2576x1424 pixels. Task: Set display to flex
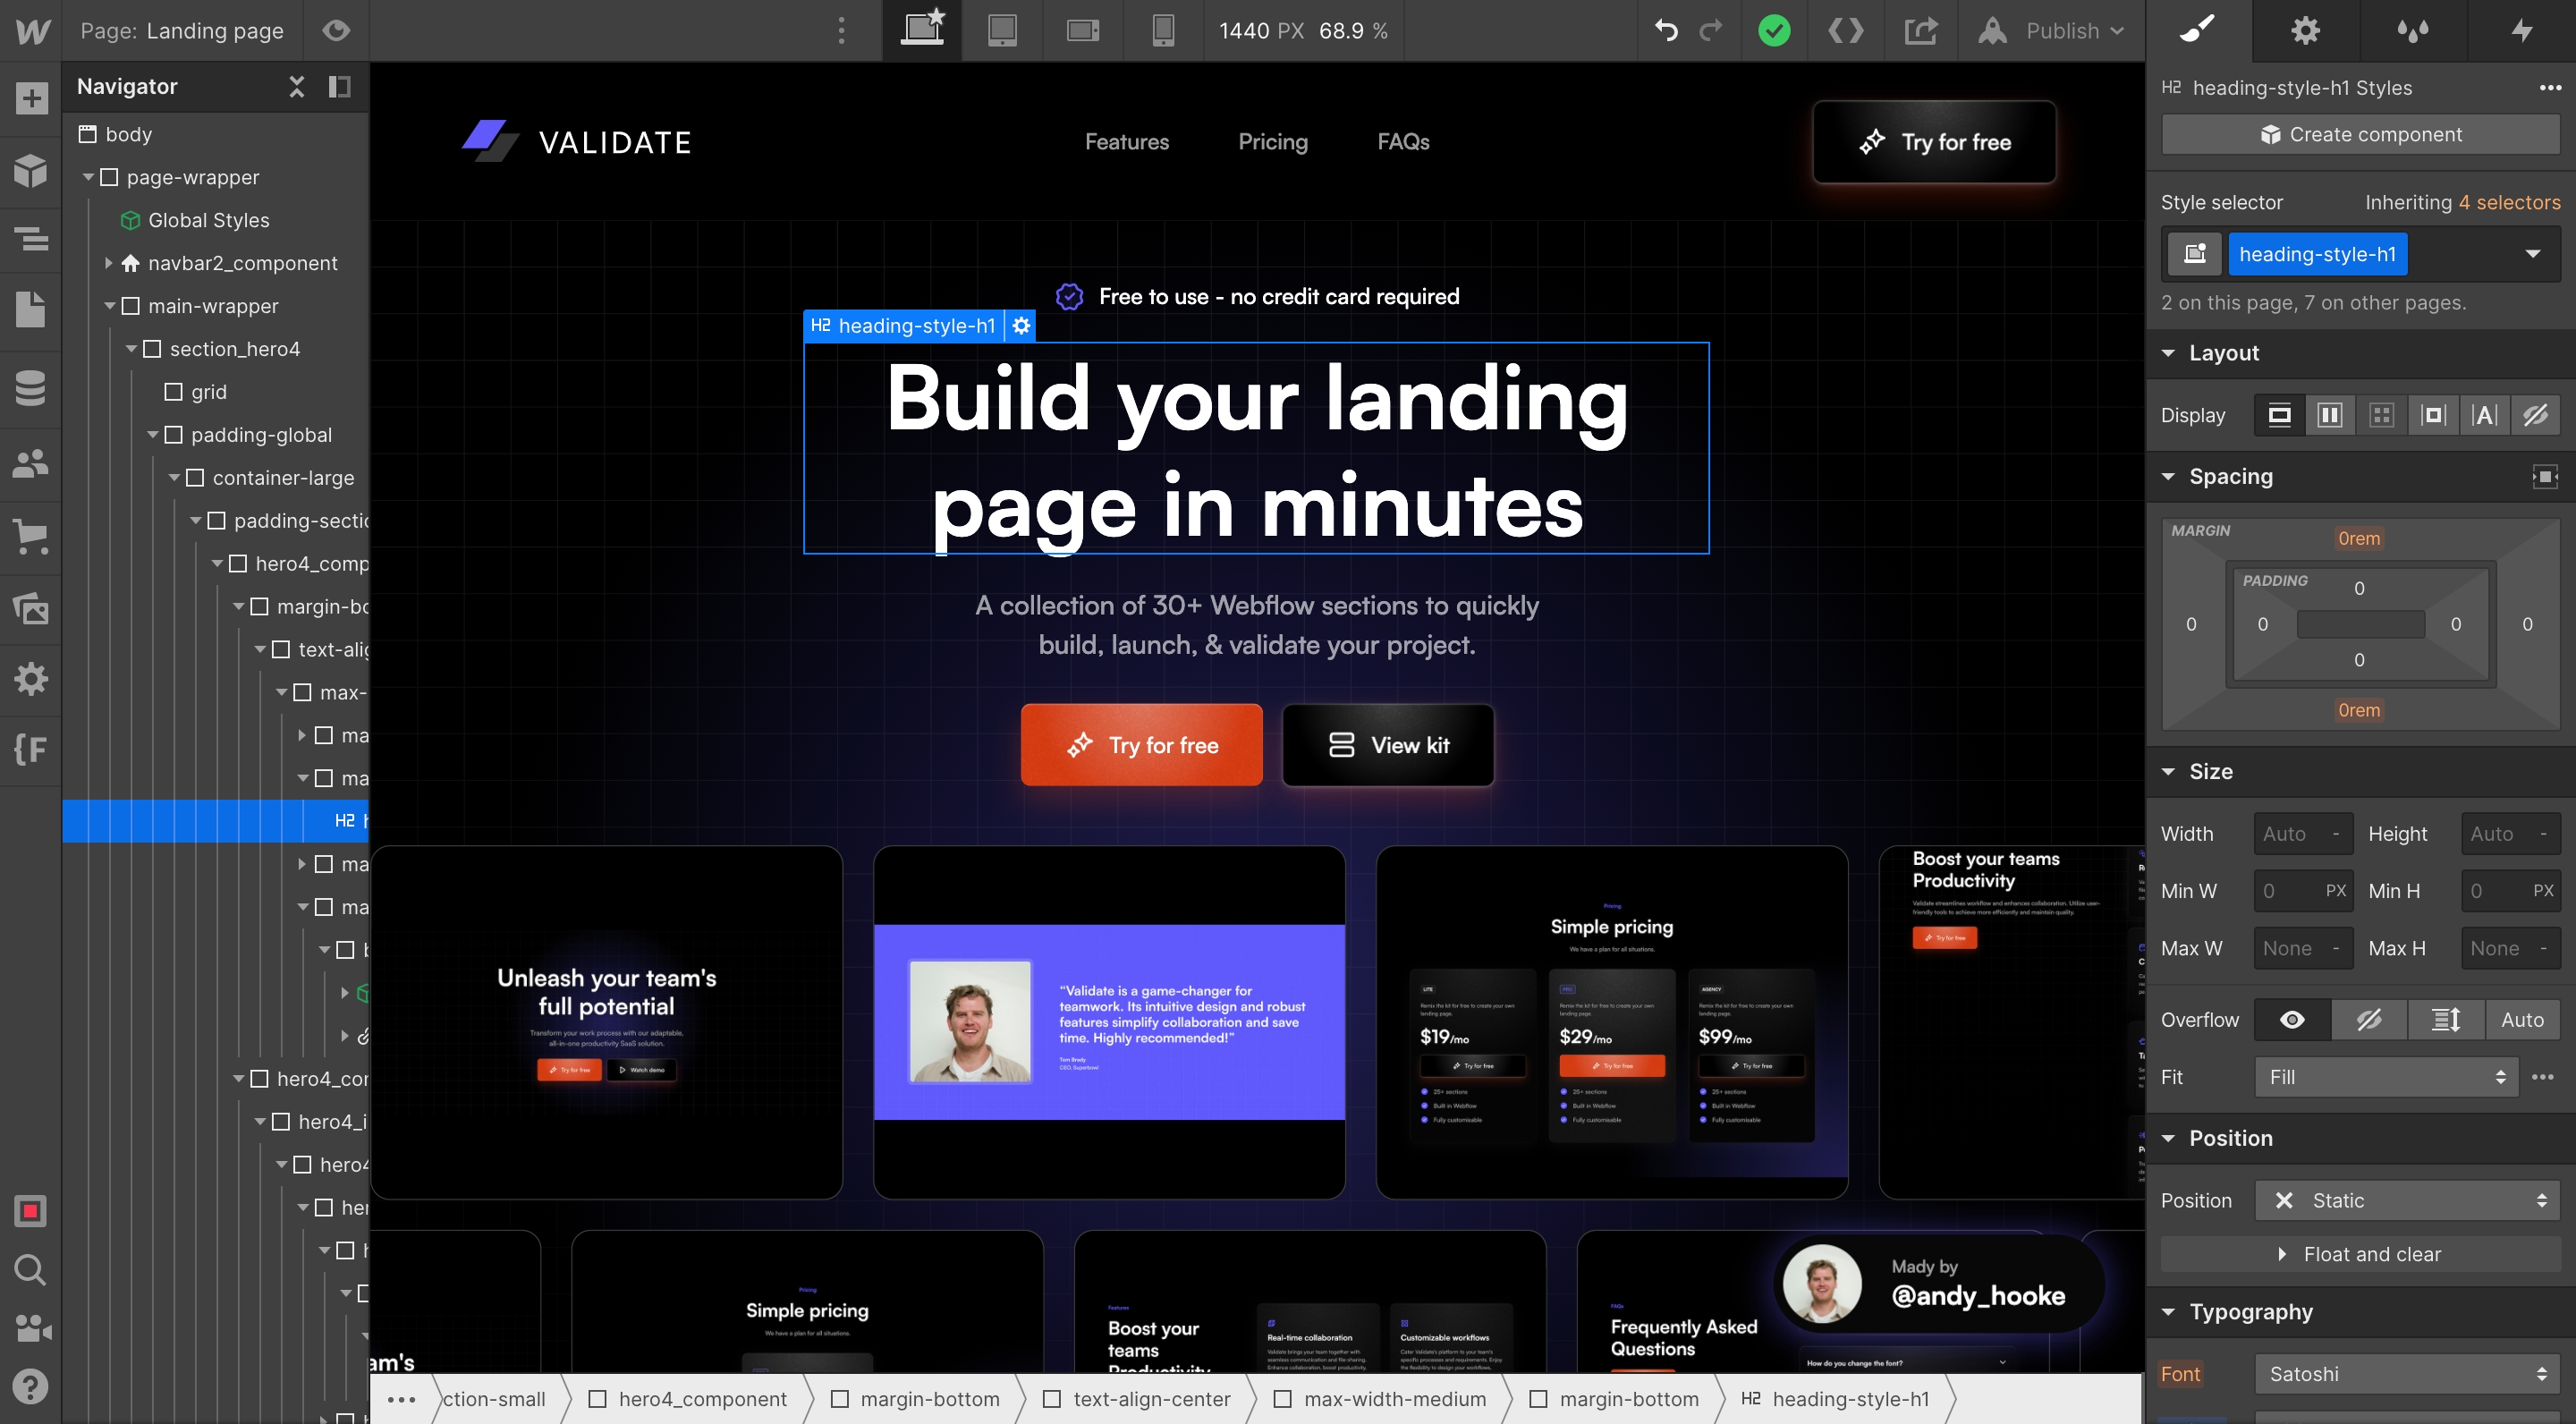click(2330, 415)
